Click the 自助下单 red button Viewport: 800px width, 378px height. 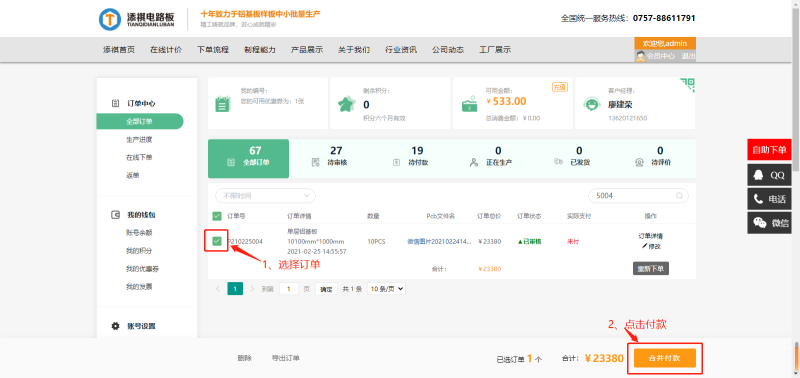(770, 150)
